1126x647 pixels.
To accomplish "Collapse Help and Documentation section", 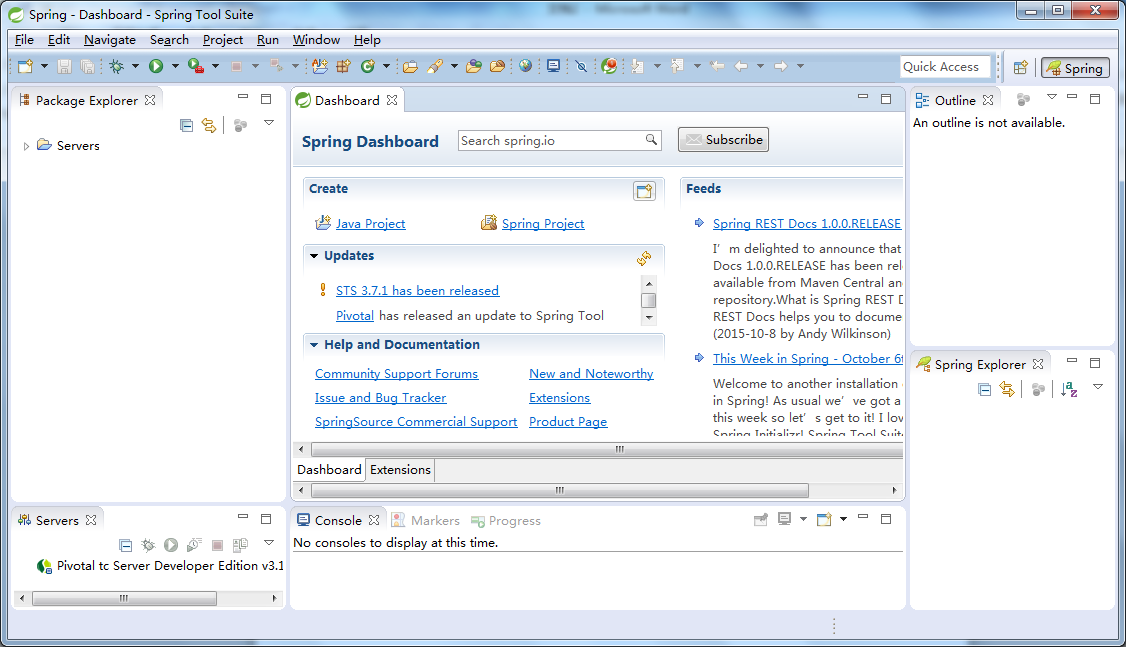I will [314, 345].
